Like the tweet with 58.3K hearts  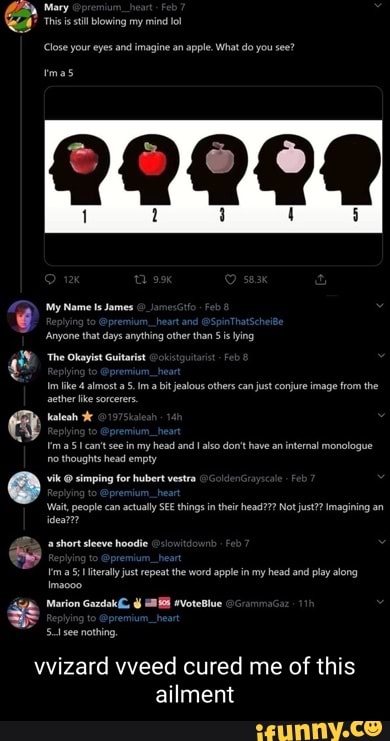231,280
